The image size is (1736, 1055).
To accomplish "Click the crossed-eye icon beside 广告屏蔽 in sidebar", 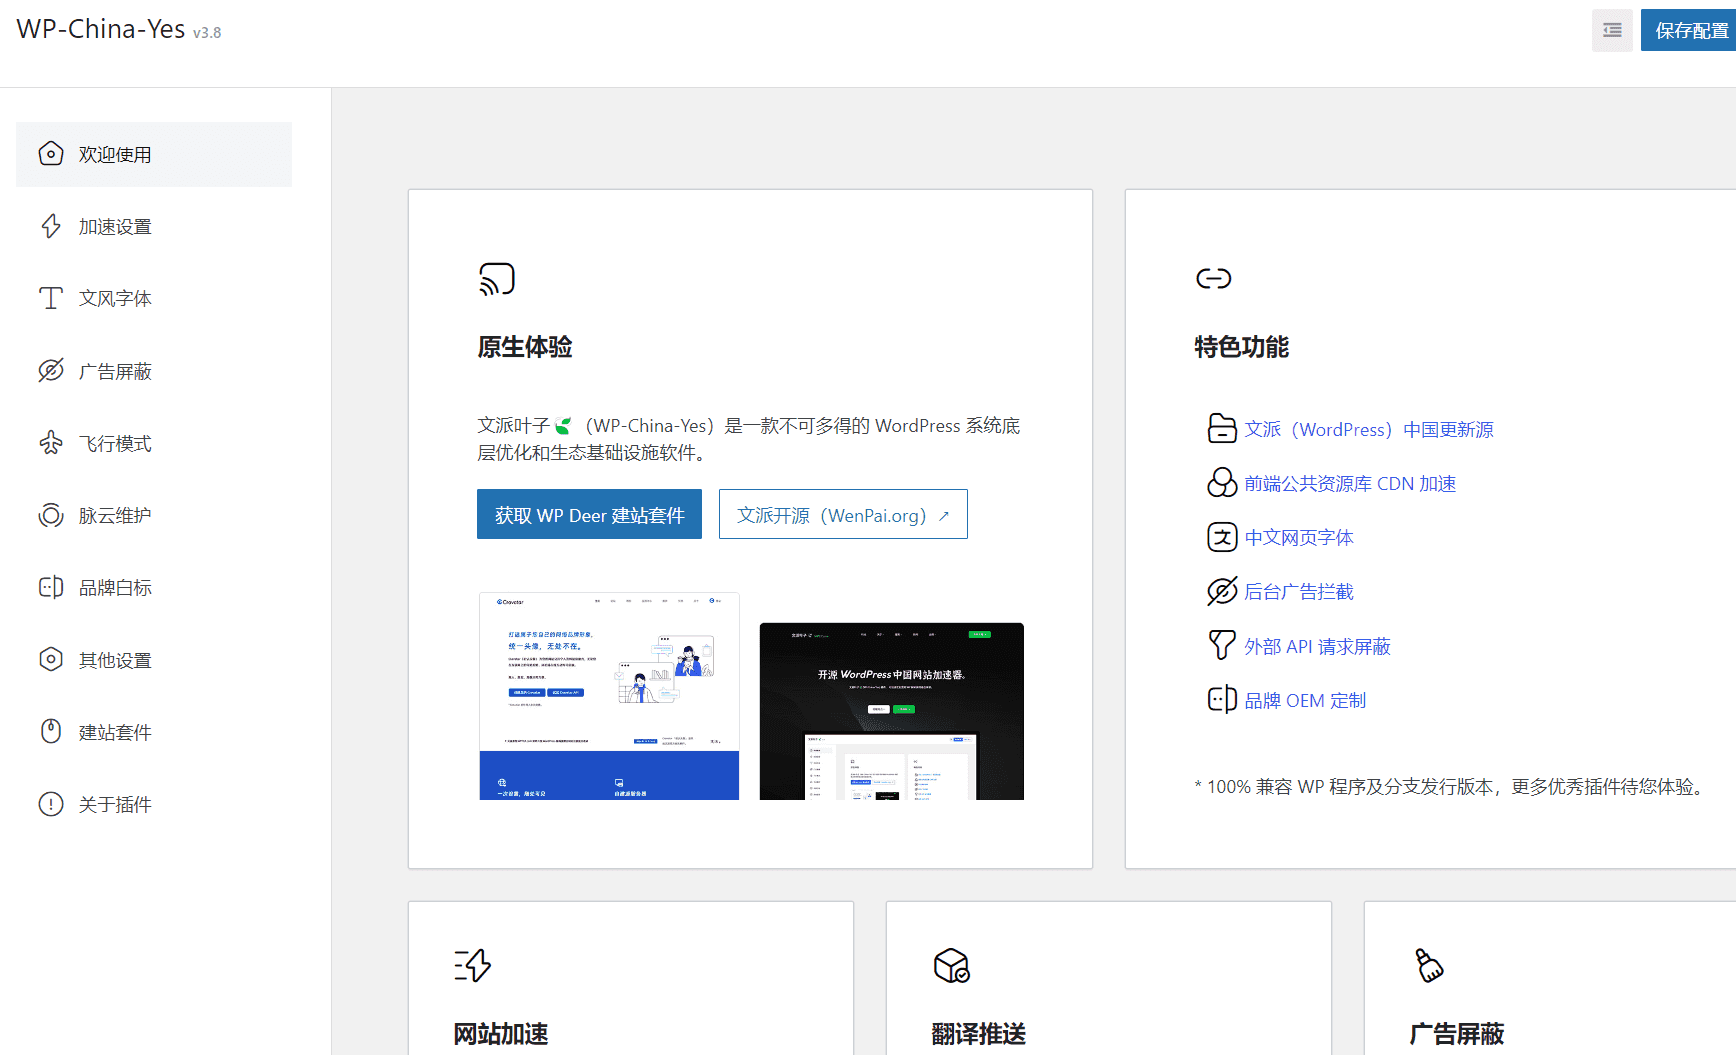I will click(x=51, y=371).
